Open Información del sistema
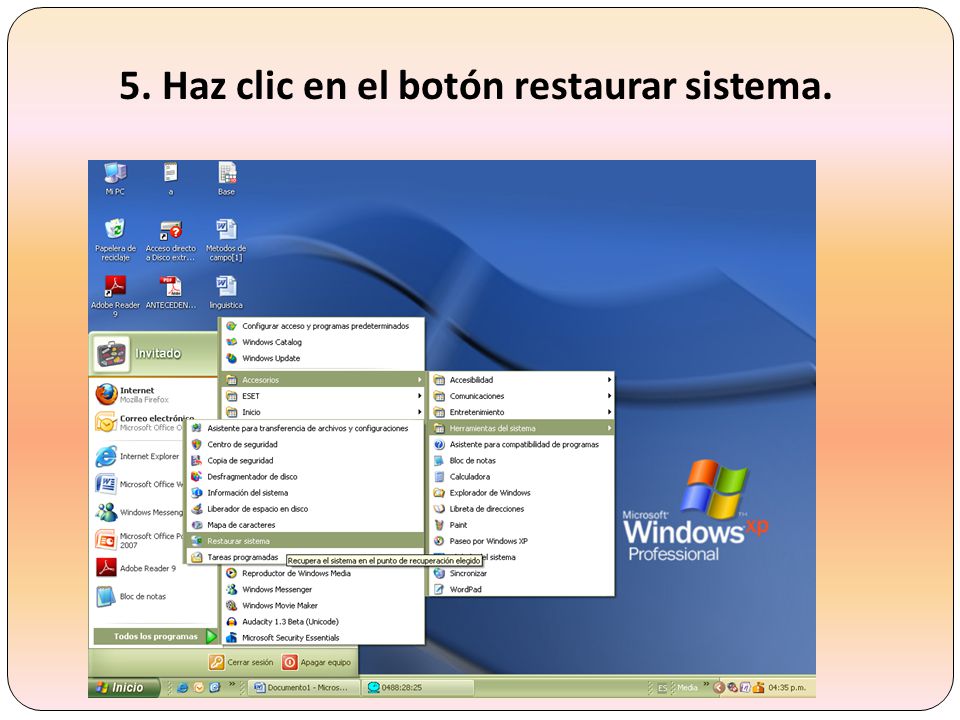 [x=305, y=493]
